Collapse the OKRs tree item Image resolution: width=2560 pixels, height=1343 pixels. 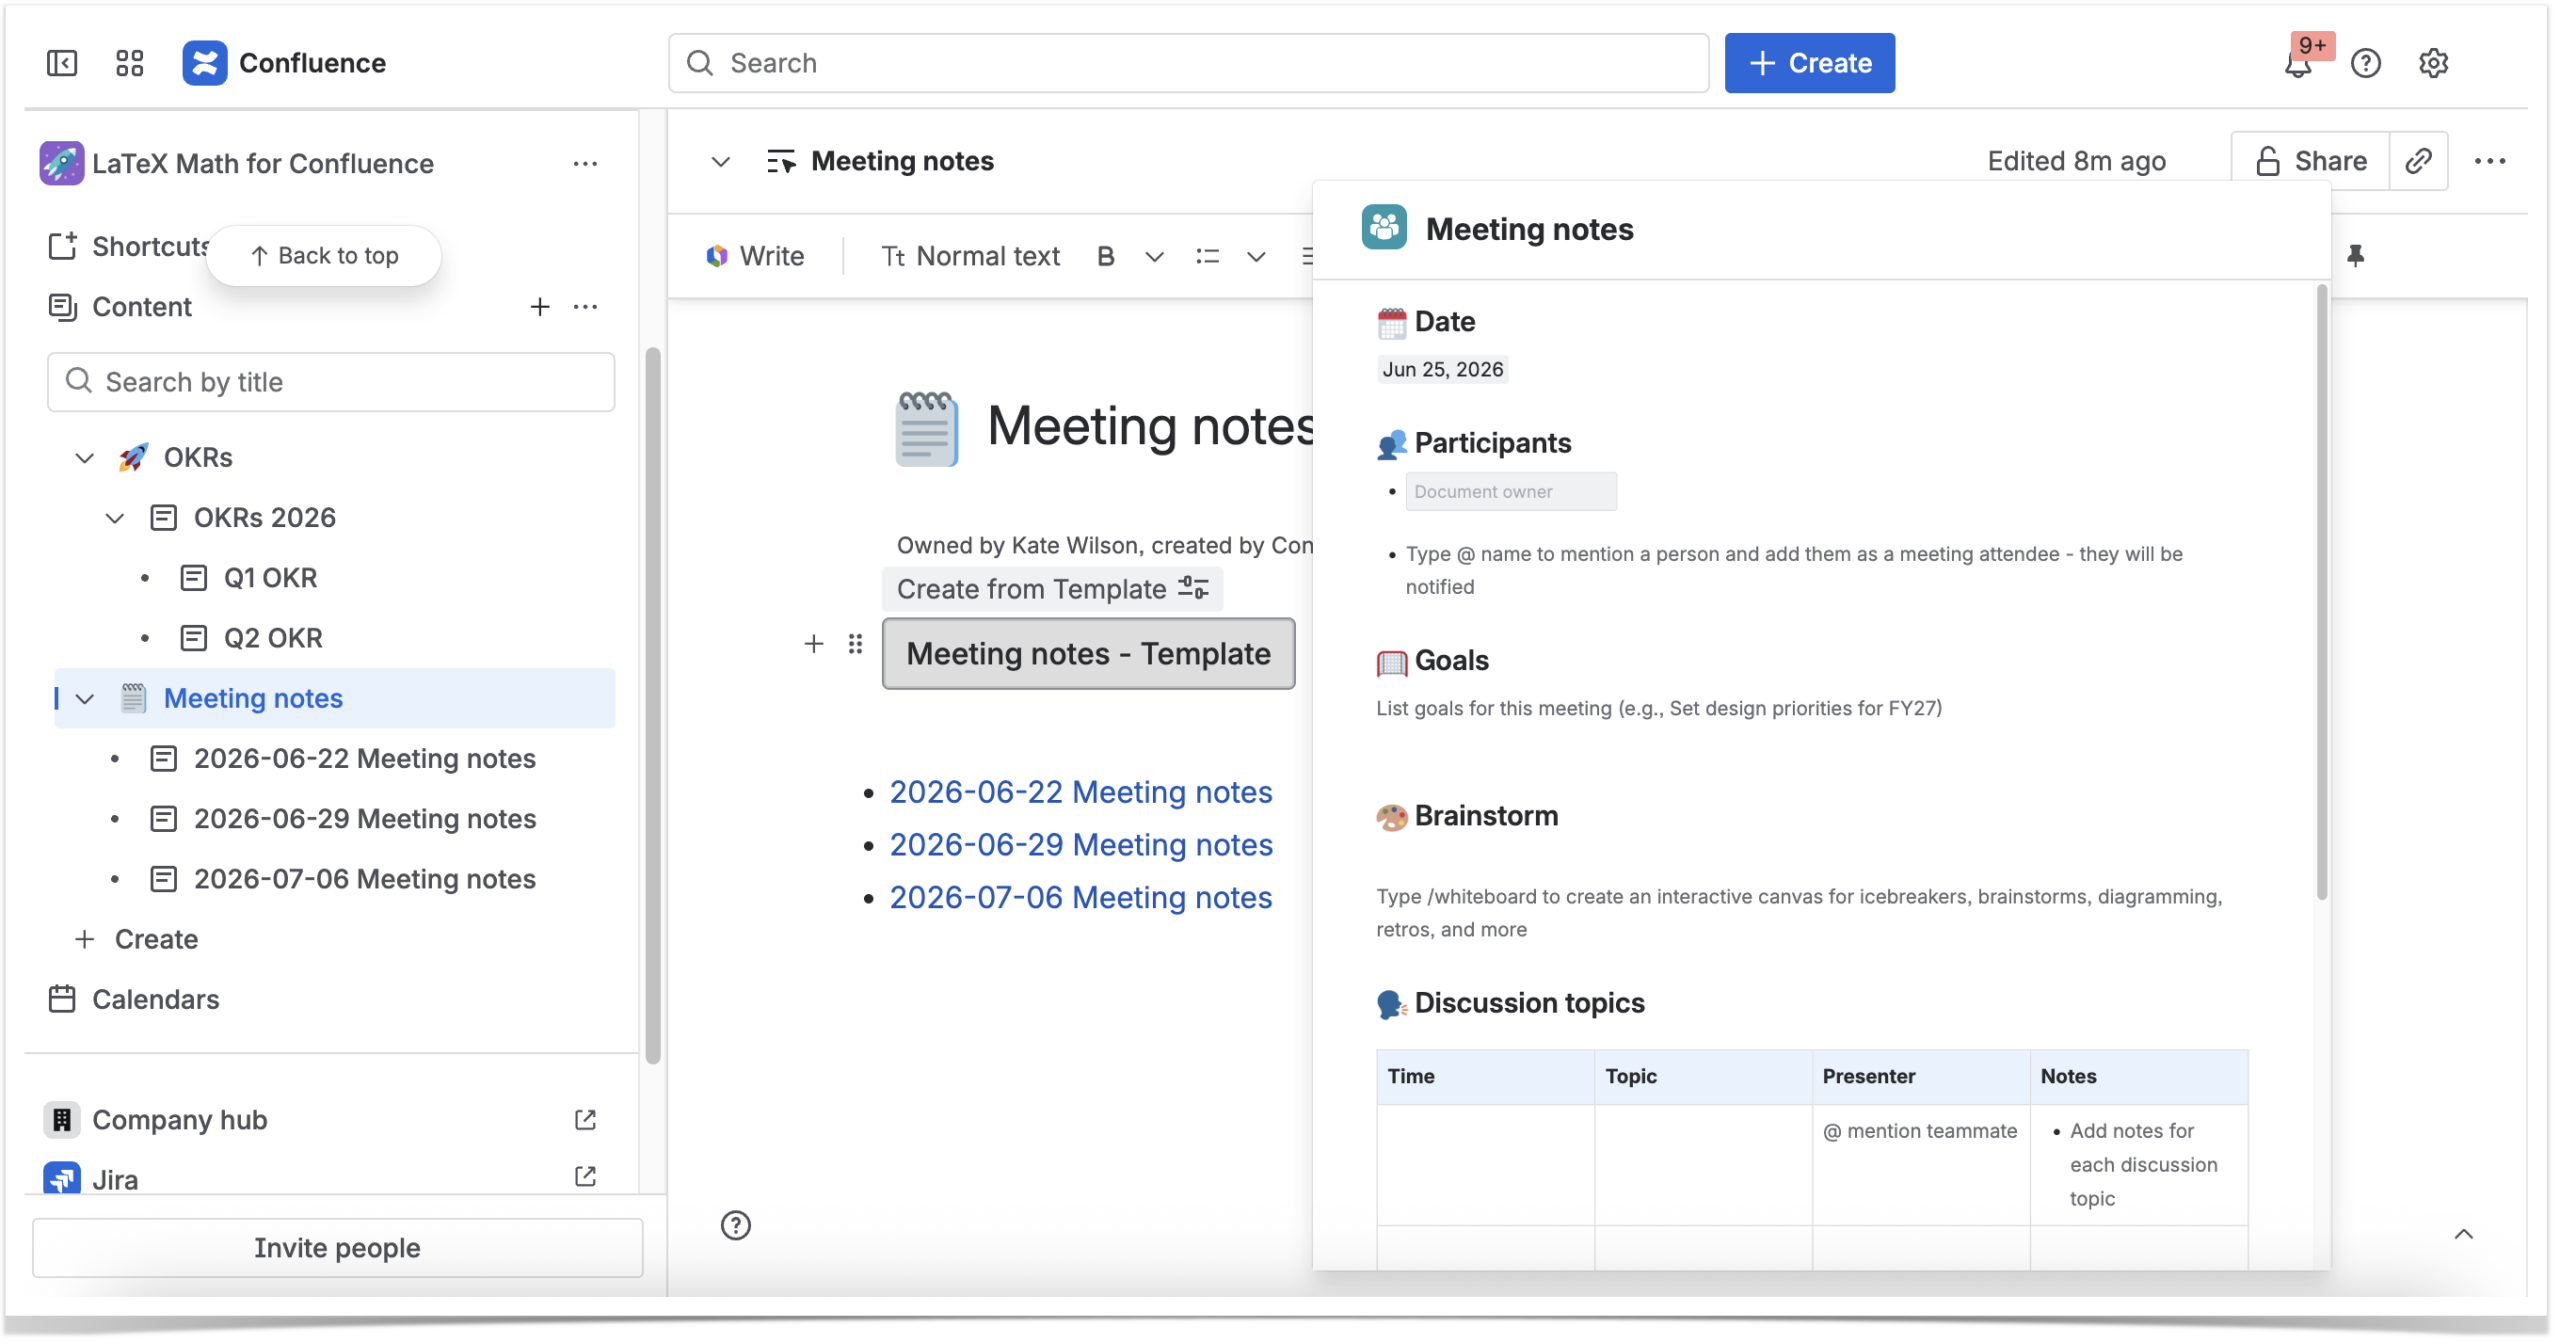pos(85,458)
